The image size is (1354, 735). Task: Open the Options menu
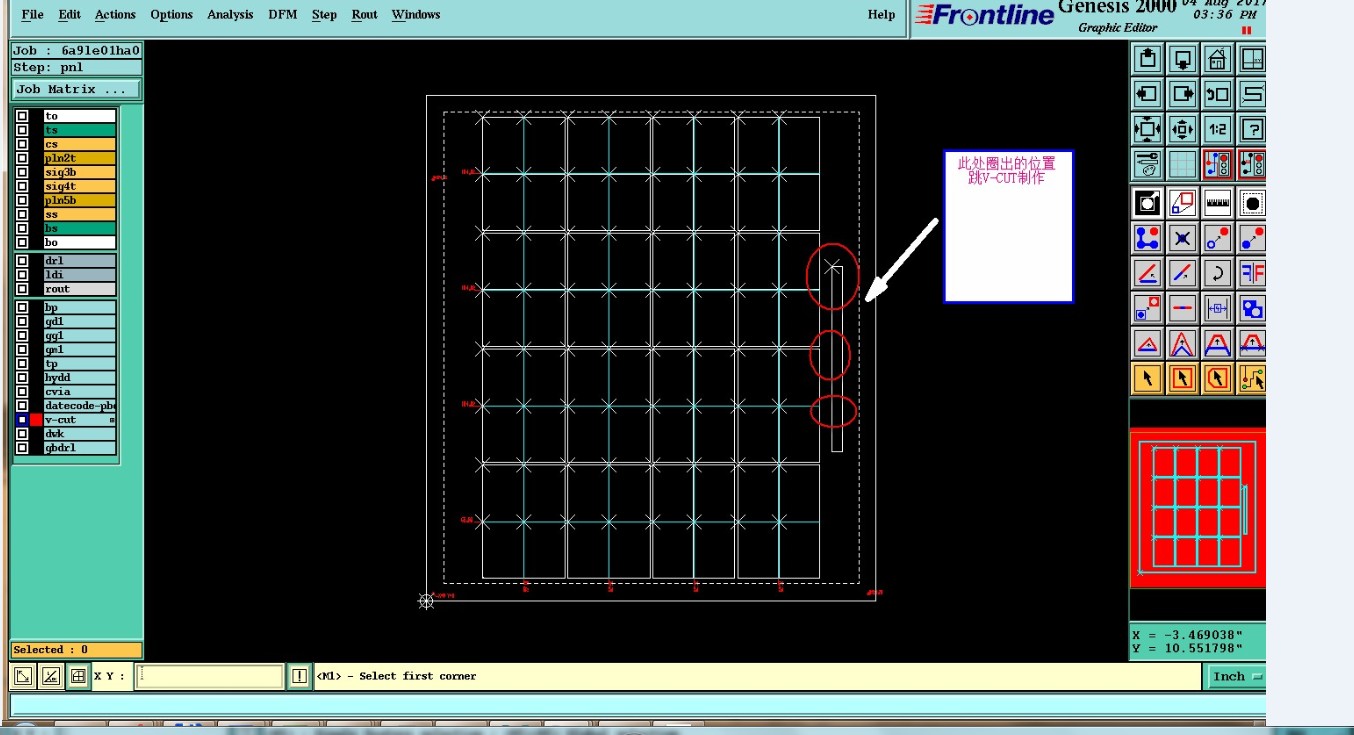pos(172,15)
